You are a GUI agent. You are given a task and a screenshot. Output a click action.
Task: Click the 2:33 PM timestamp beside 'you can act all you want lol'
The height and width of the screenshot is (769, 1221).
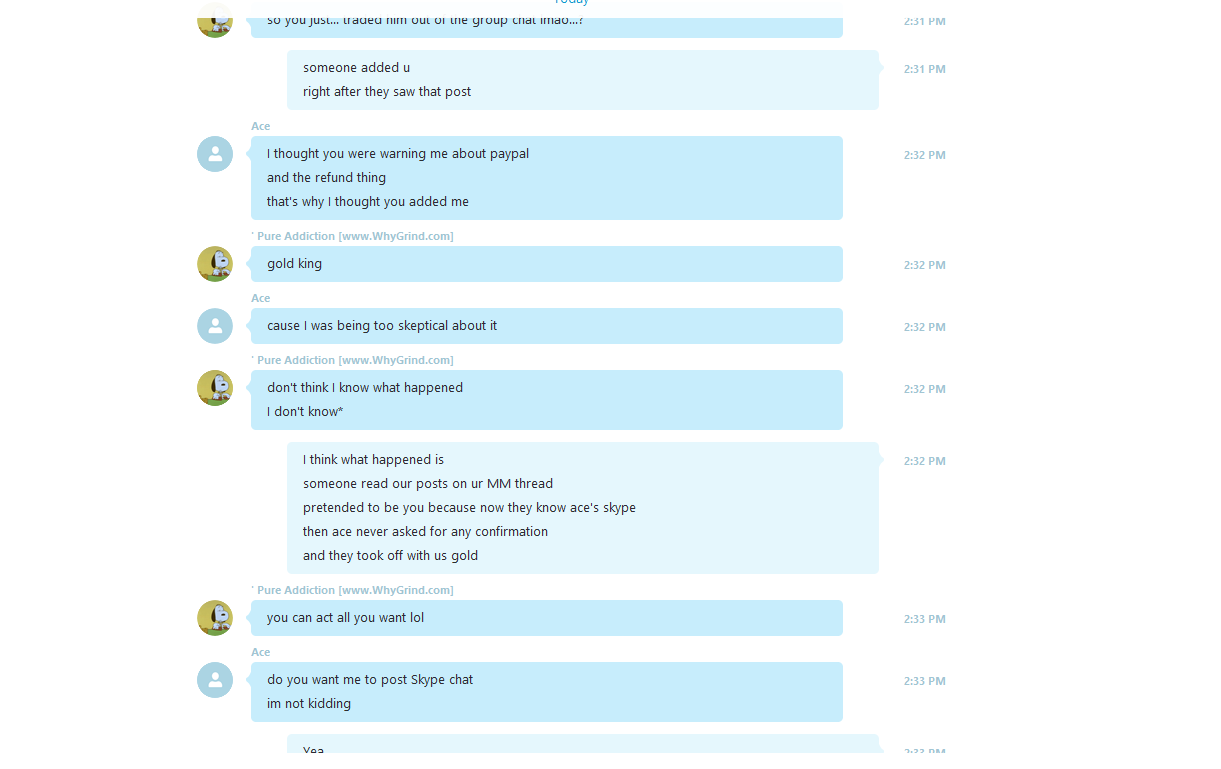(x=925, y=619)
